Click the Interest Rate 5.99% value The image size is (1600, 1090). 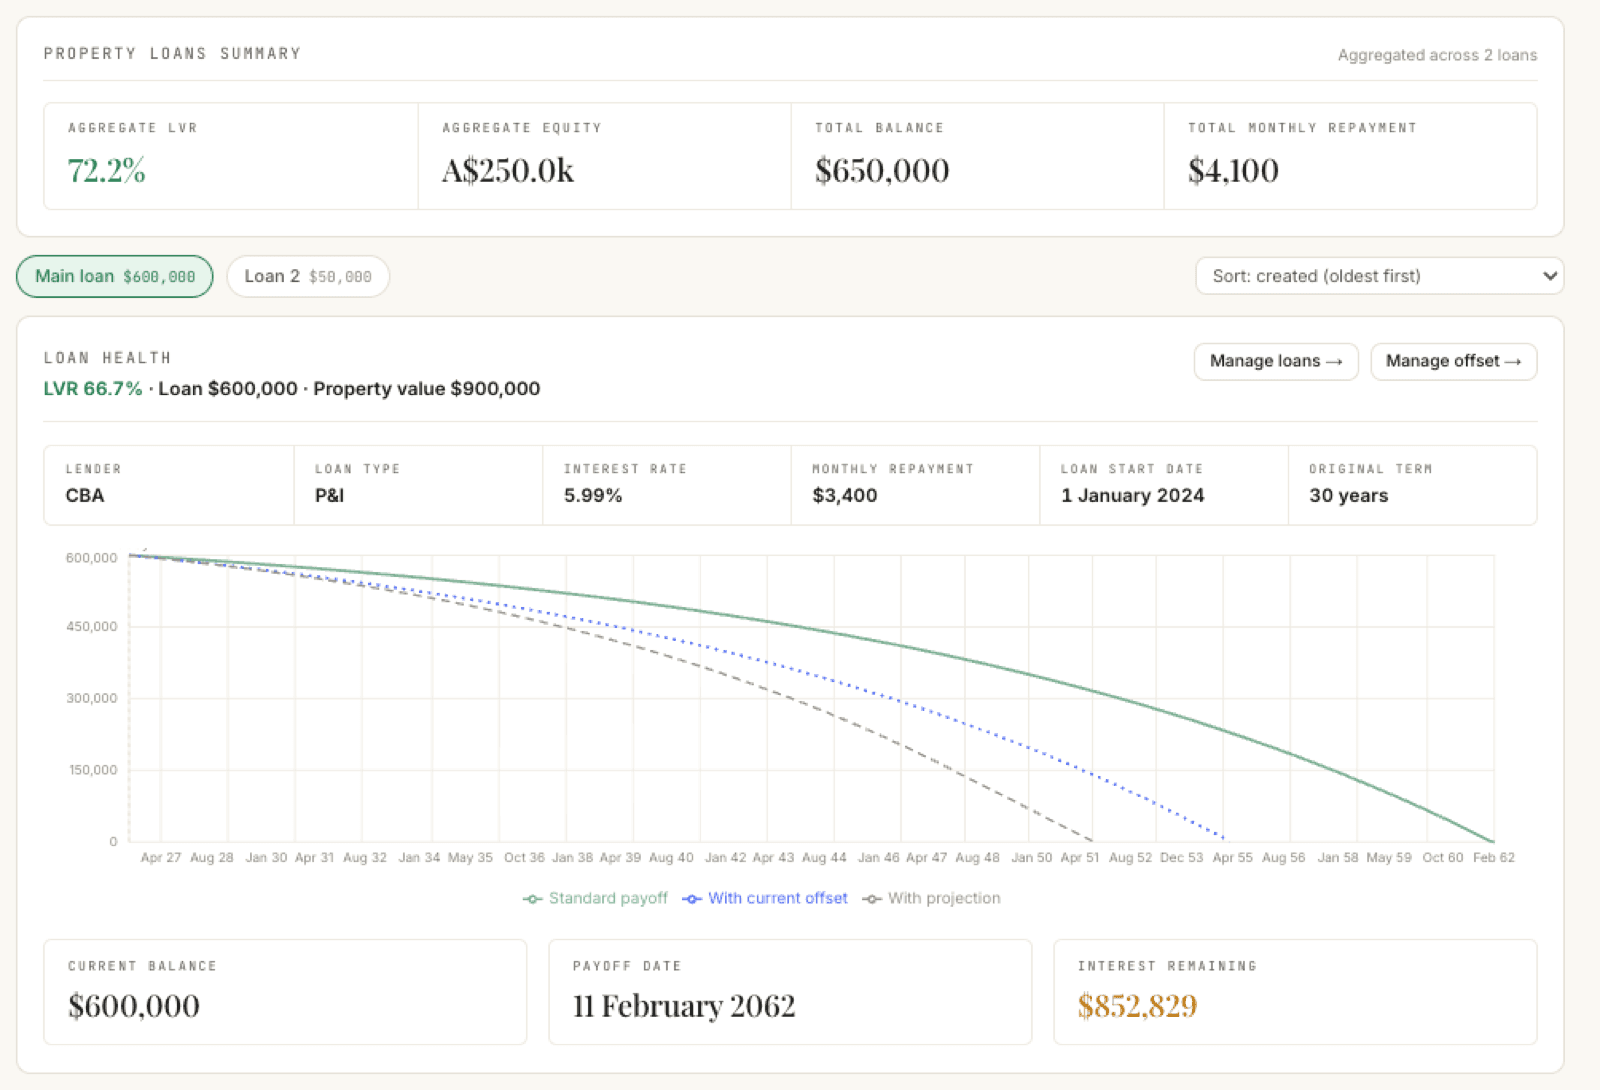point(593,495)
